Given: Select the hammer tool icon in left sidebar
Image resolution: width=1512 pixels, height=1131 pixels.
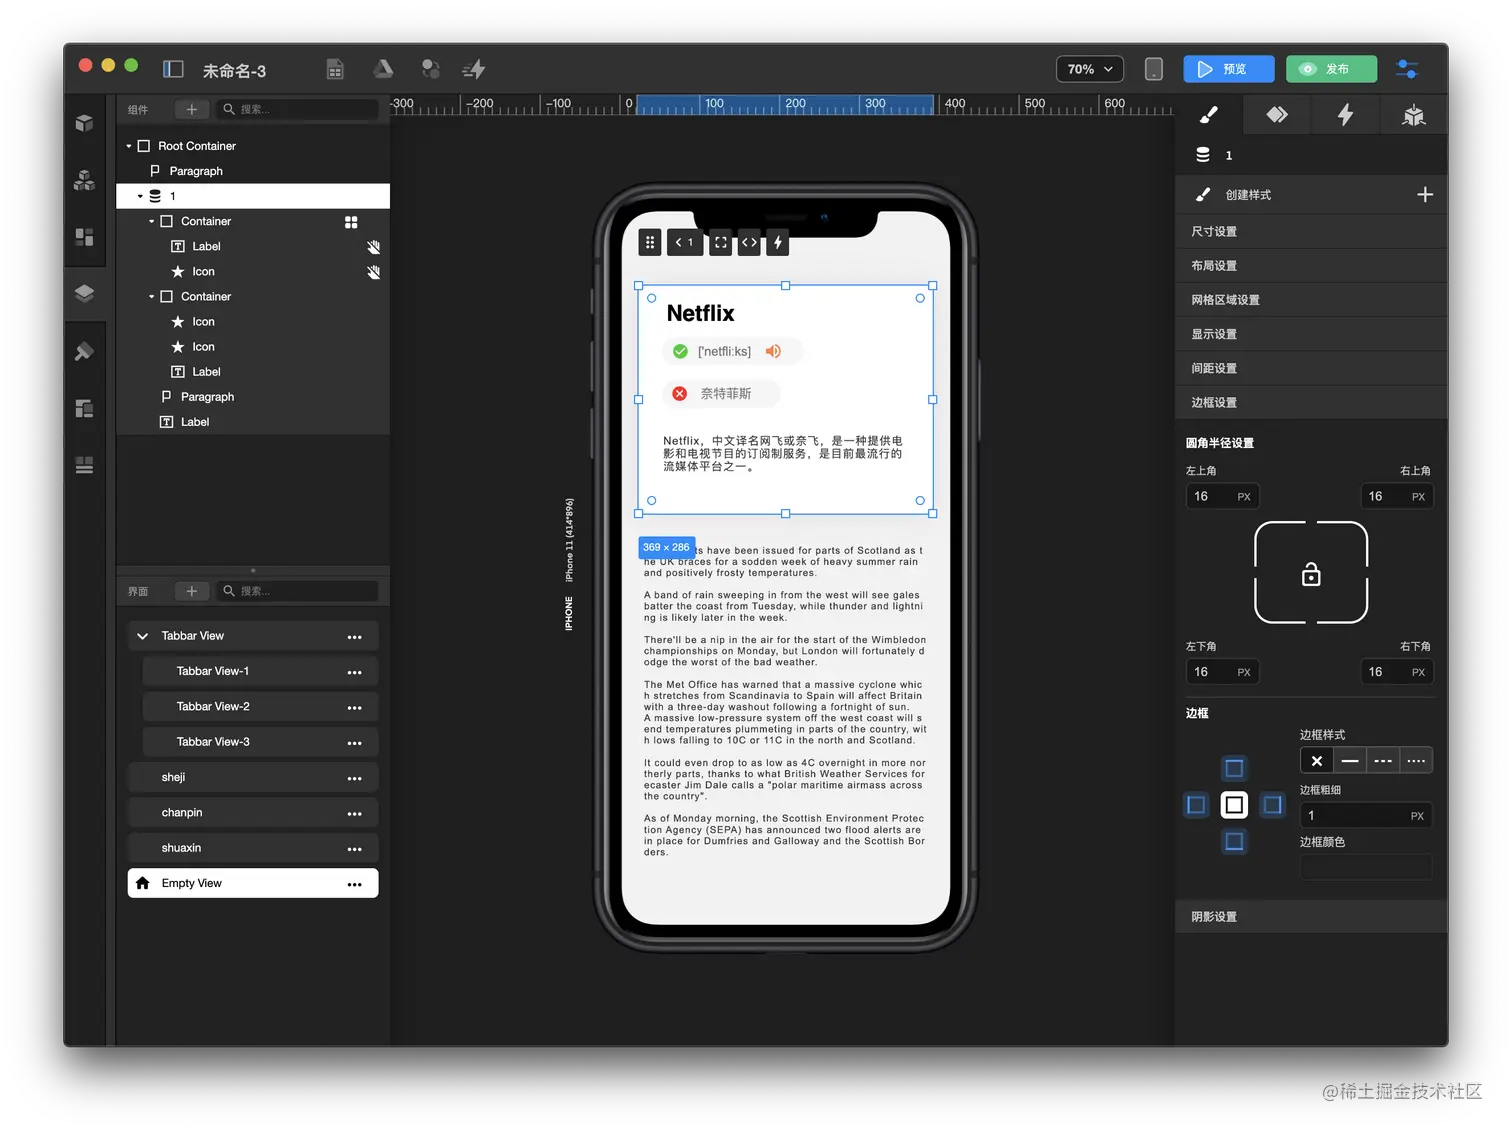Looking at the screenshot, I should pyautogui.click(x=85, y=351).
